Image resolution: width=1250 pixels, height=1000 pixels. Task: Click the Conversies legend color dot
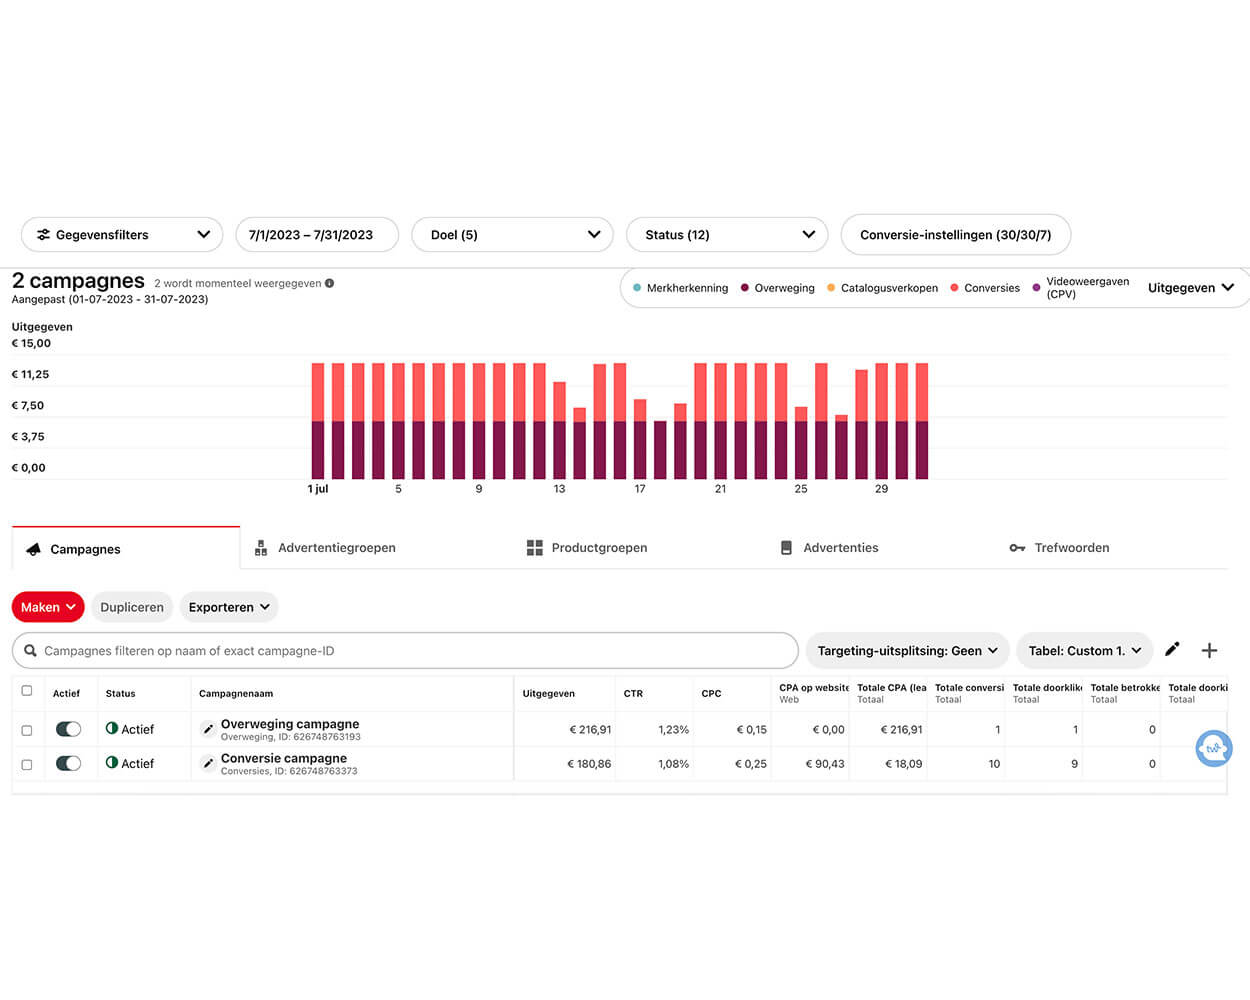pyautogui.click(x=954, y=288)
